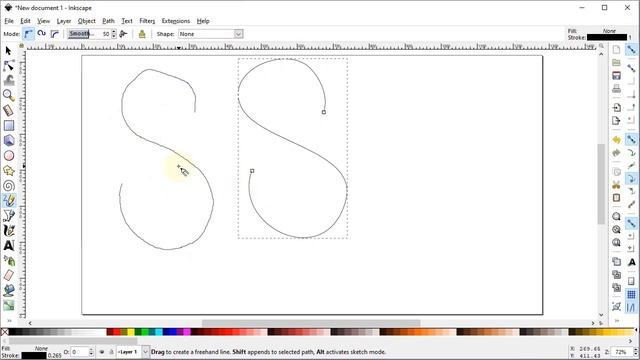This screenshot has height=360, width=640.
Task: Click the Cut scissors icon
Action: tap(616, 185)
